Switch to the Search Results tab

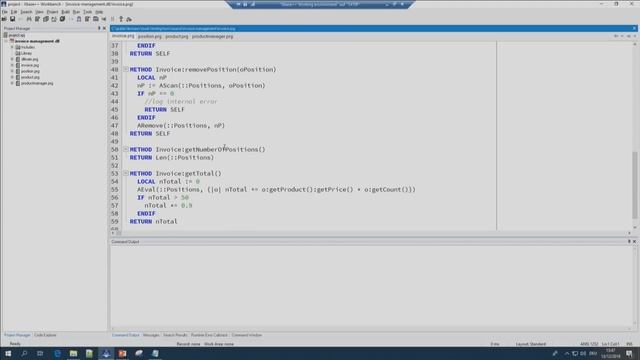pos(175,335)
